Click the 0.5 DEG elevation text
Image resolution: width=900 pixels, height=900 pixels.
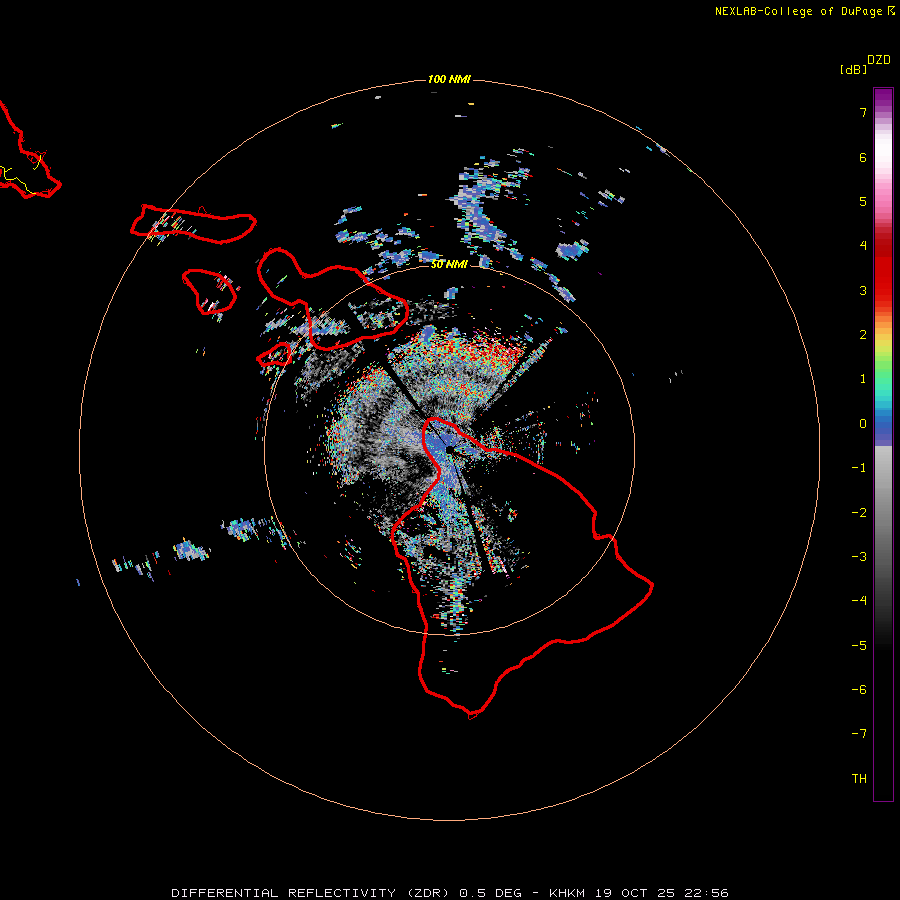coord(491,893)
